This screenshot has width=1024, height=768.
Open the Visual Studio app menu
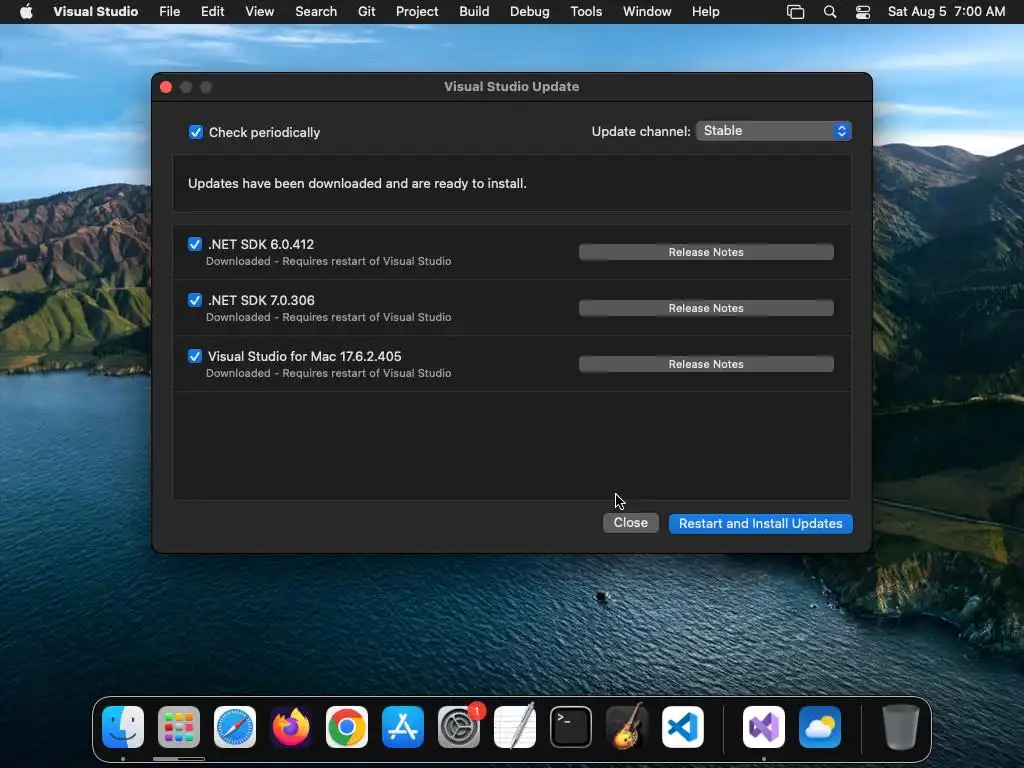(95, 12)
